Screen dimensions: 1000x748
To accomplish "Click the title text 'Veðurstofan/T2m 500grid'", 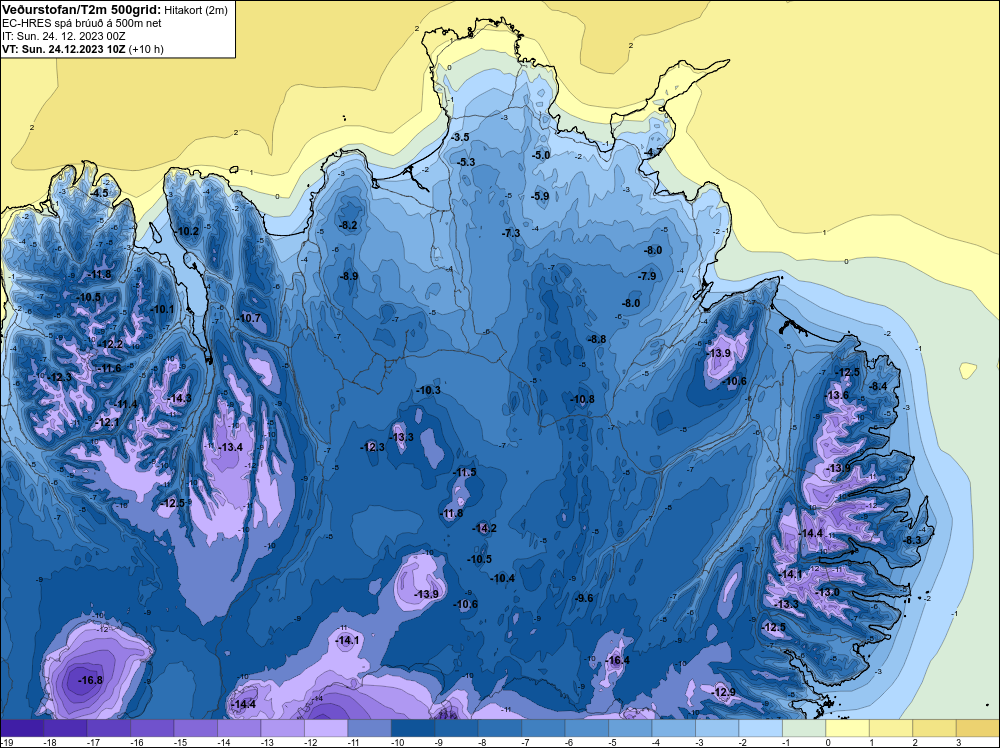I will (x=82, y=10).
